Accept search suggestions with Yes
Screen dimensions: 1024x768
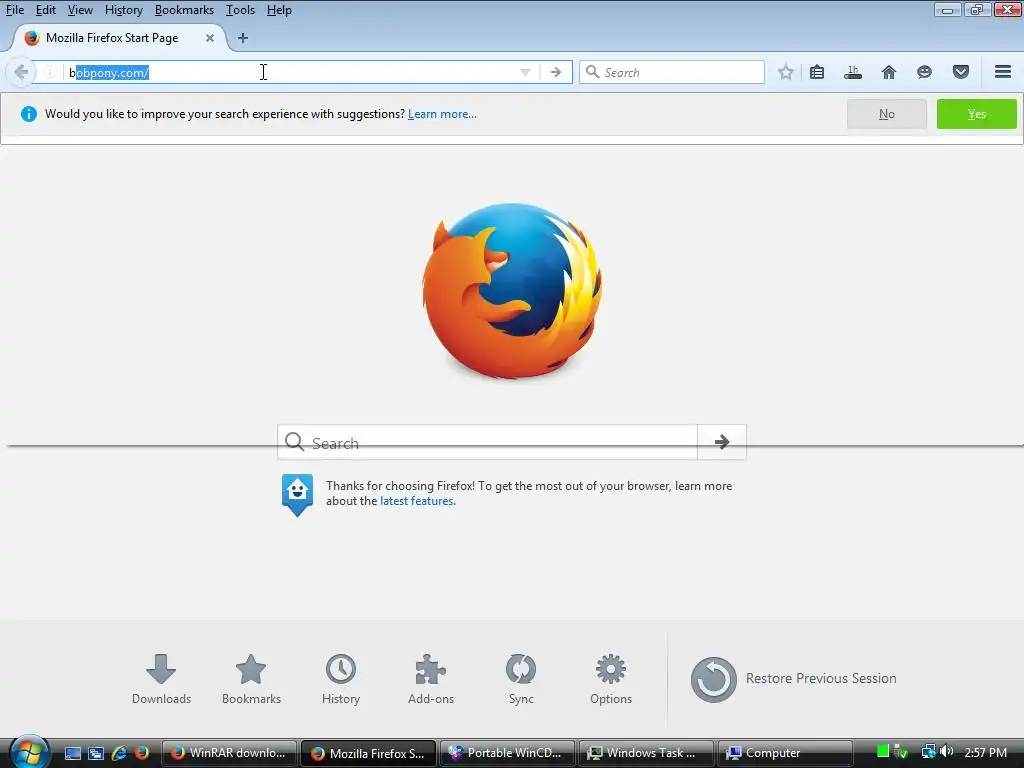coord(976,114)
